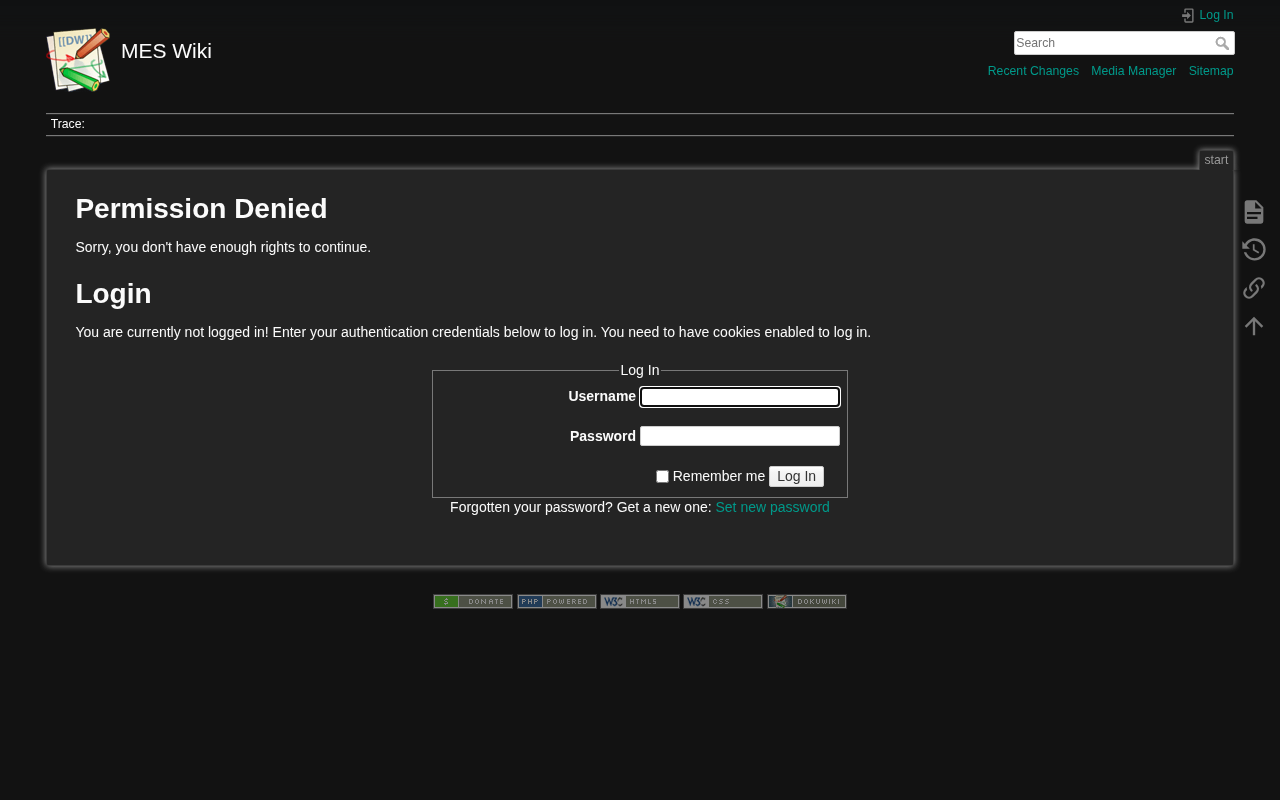Open the Sitemap menu item

tap(1210, 71)
